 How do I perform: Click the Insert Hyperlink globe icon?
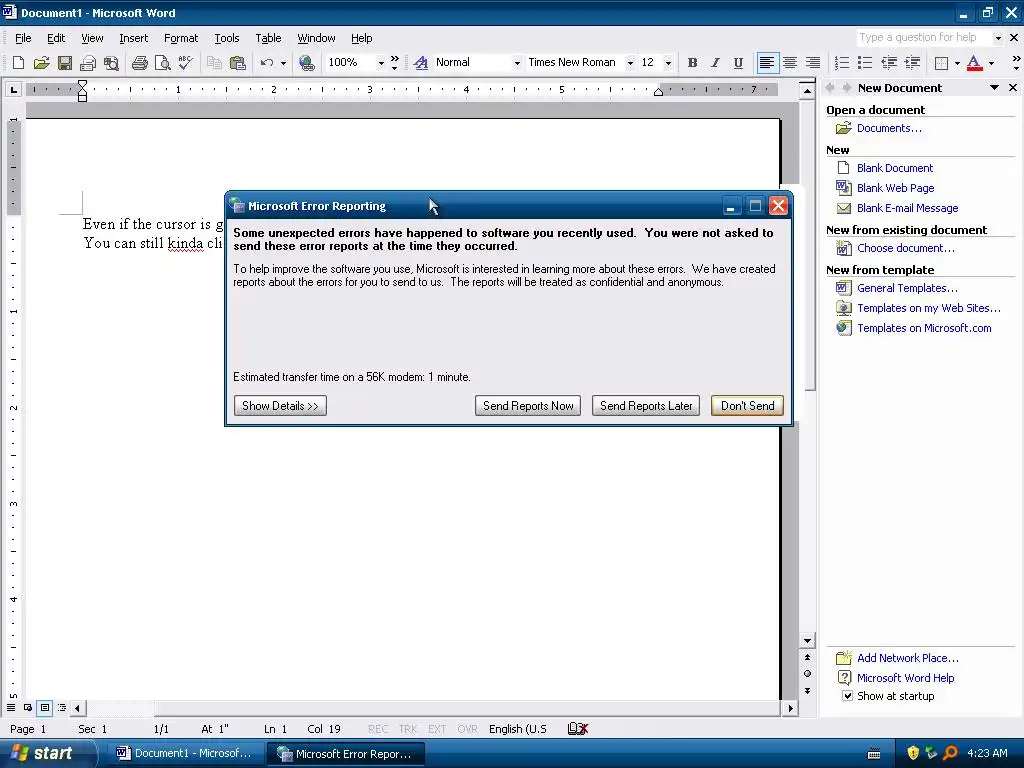[306, 63]
